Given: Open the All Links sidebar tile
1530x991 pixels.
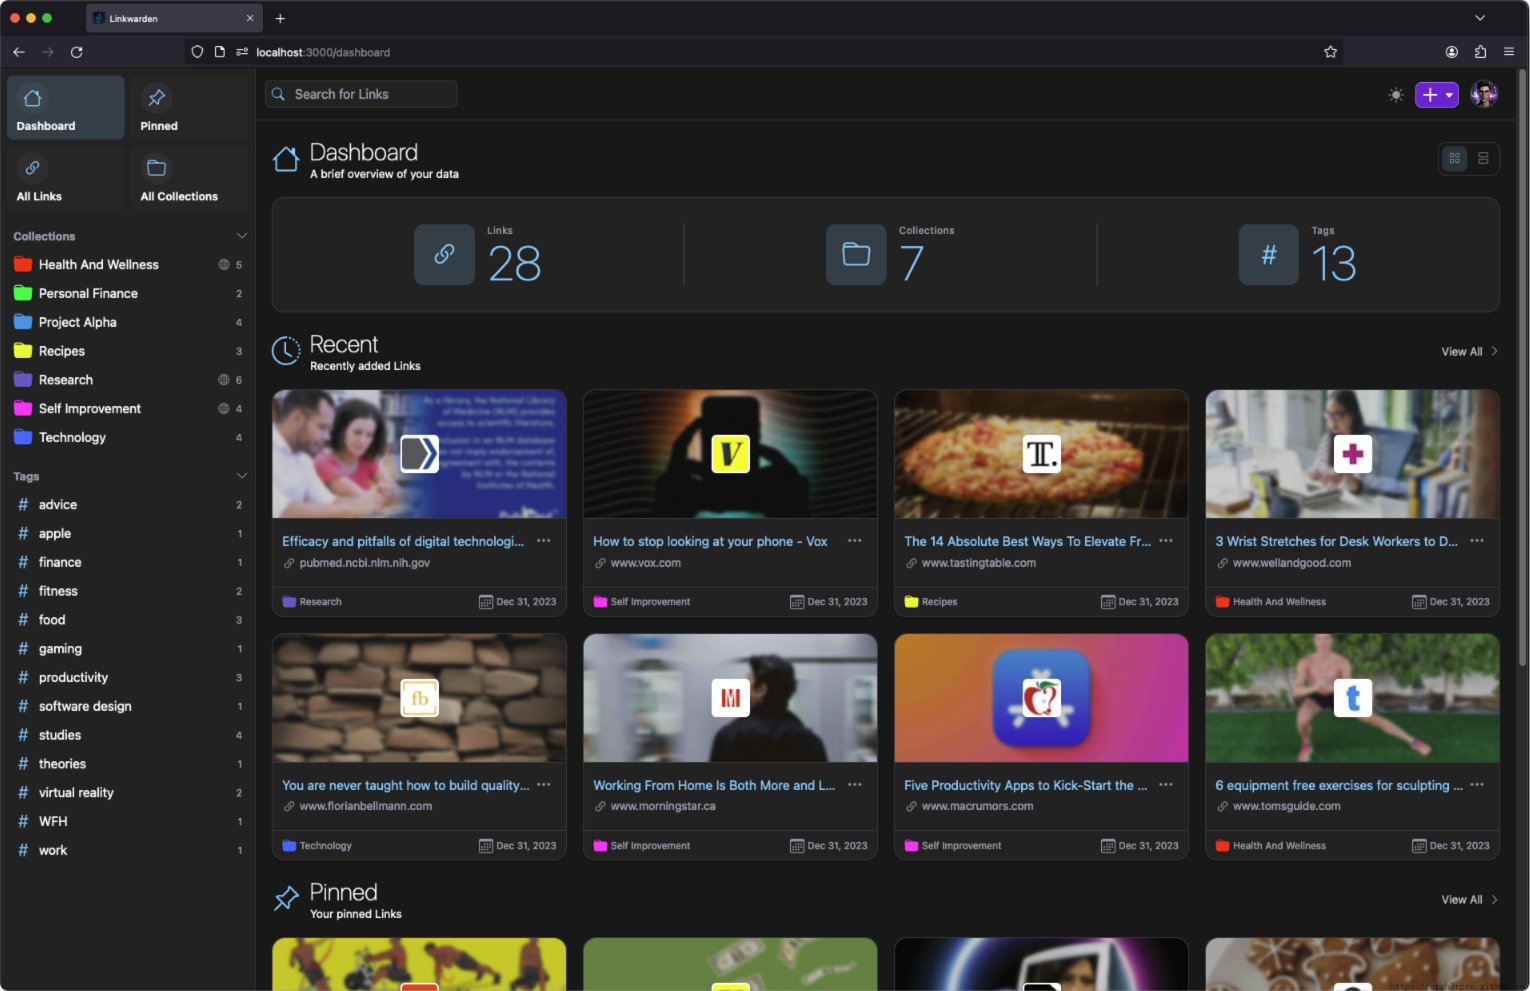Looking at the screenshot, I should pos(66,178).
